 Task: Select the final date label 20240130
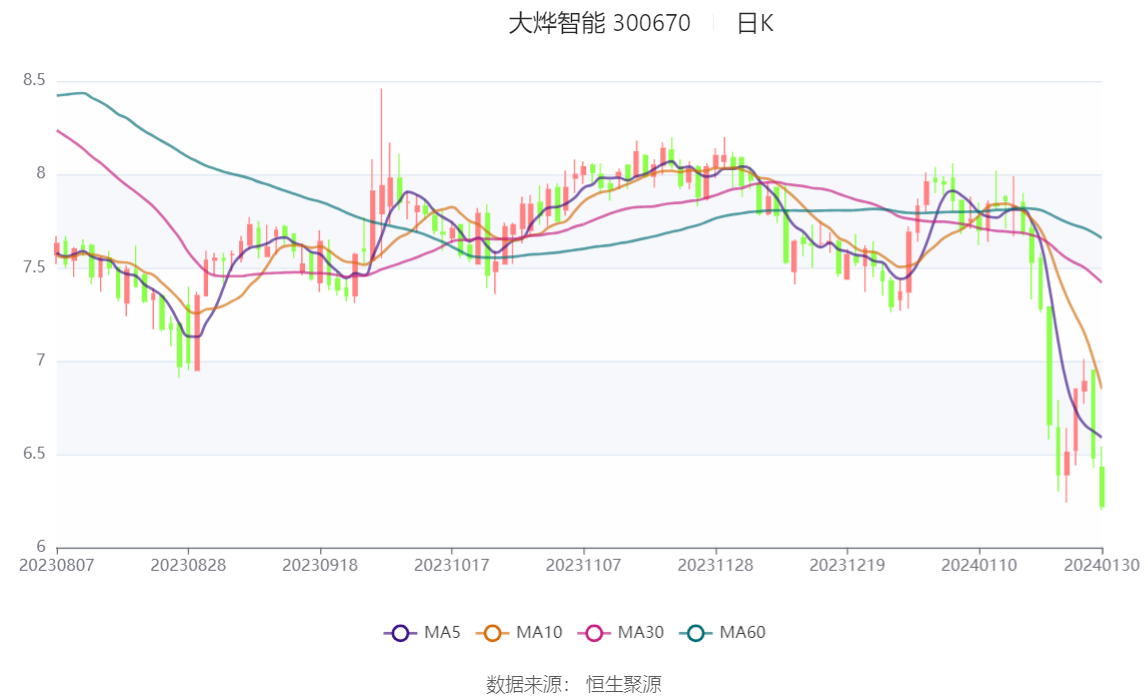1102,565
